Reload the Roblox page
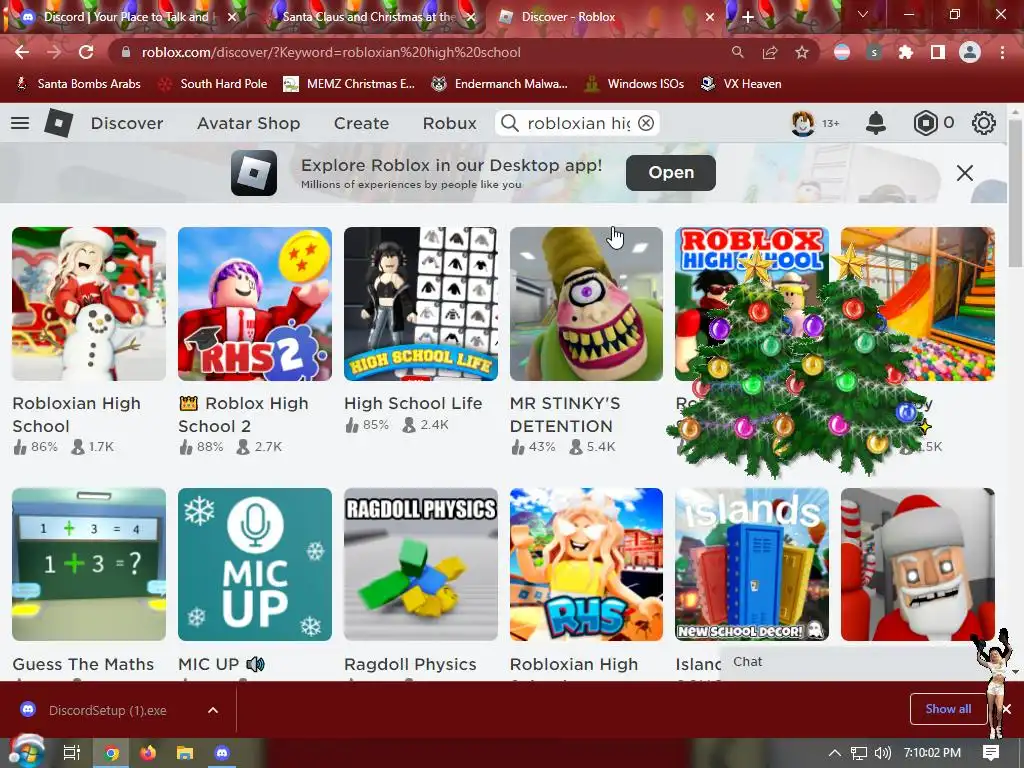 point(86,52)
